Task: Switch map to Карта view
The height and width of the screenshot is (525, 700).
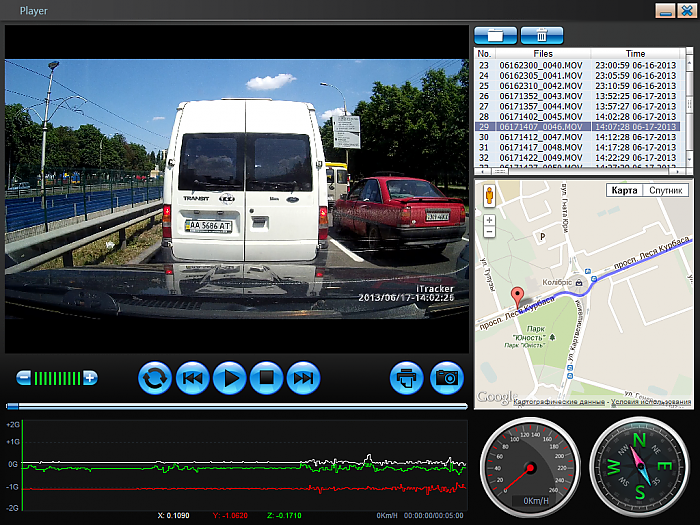Action: (x=624, y=190)
